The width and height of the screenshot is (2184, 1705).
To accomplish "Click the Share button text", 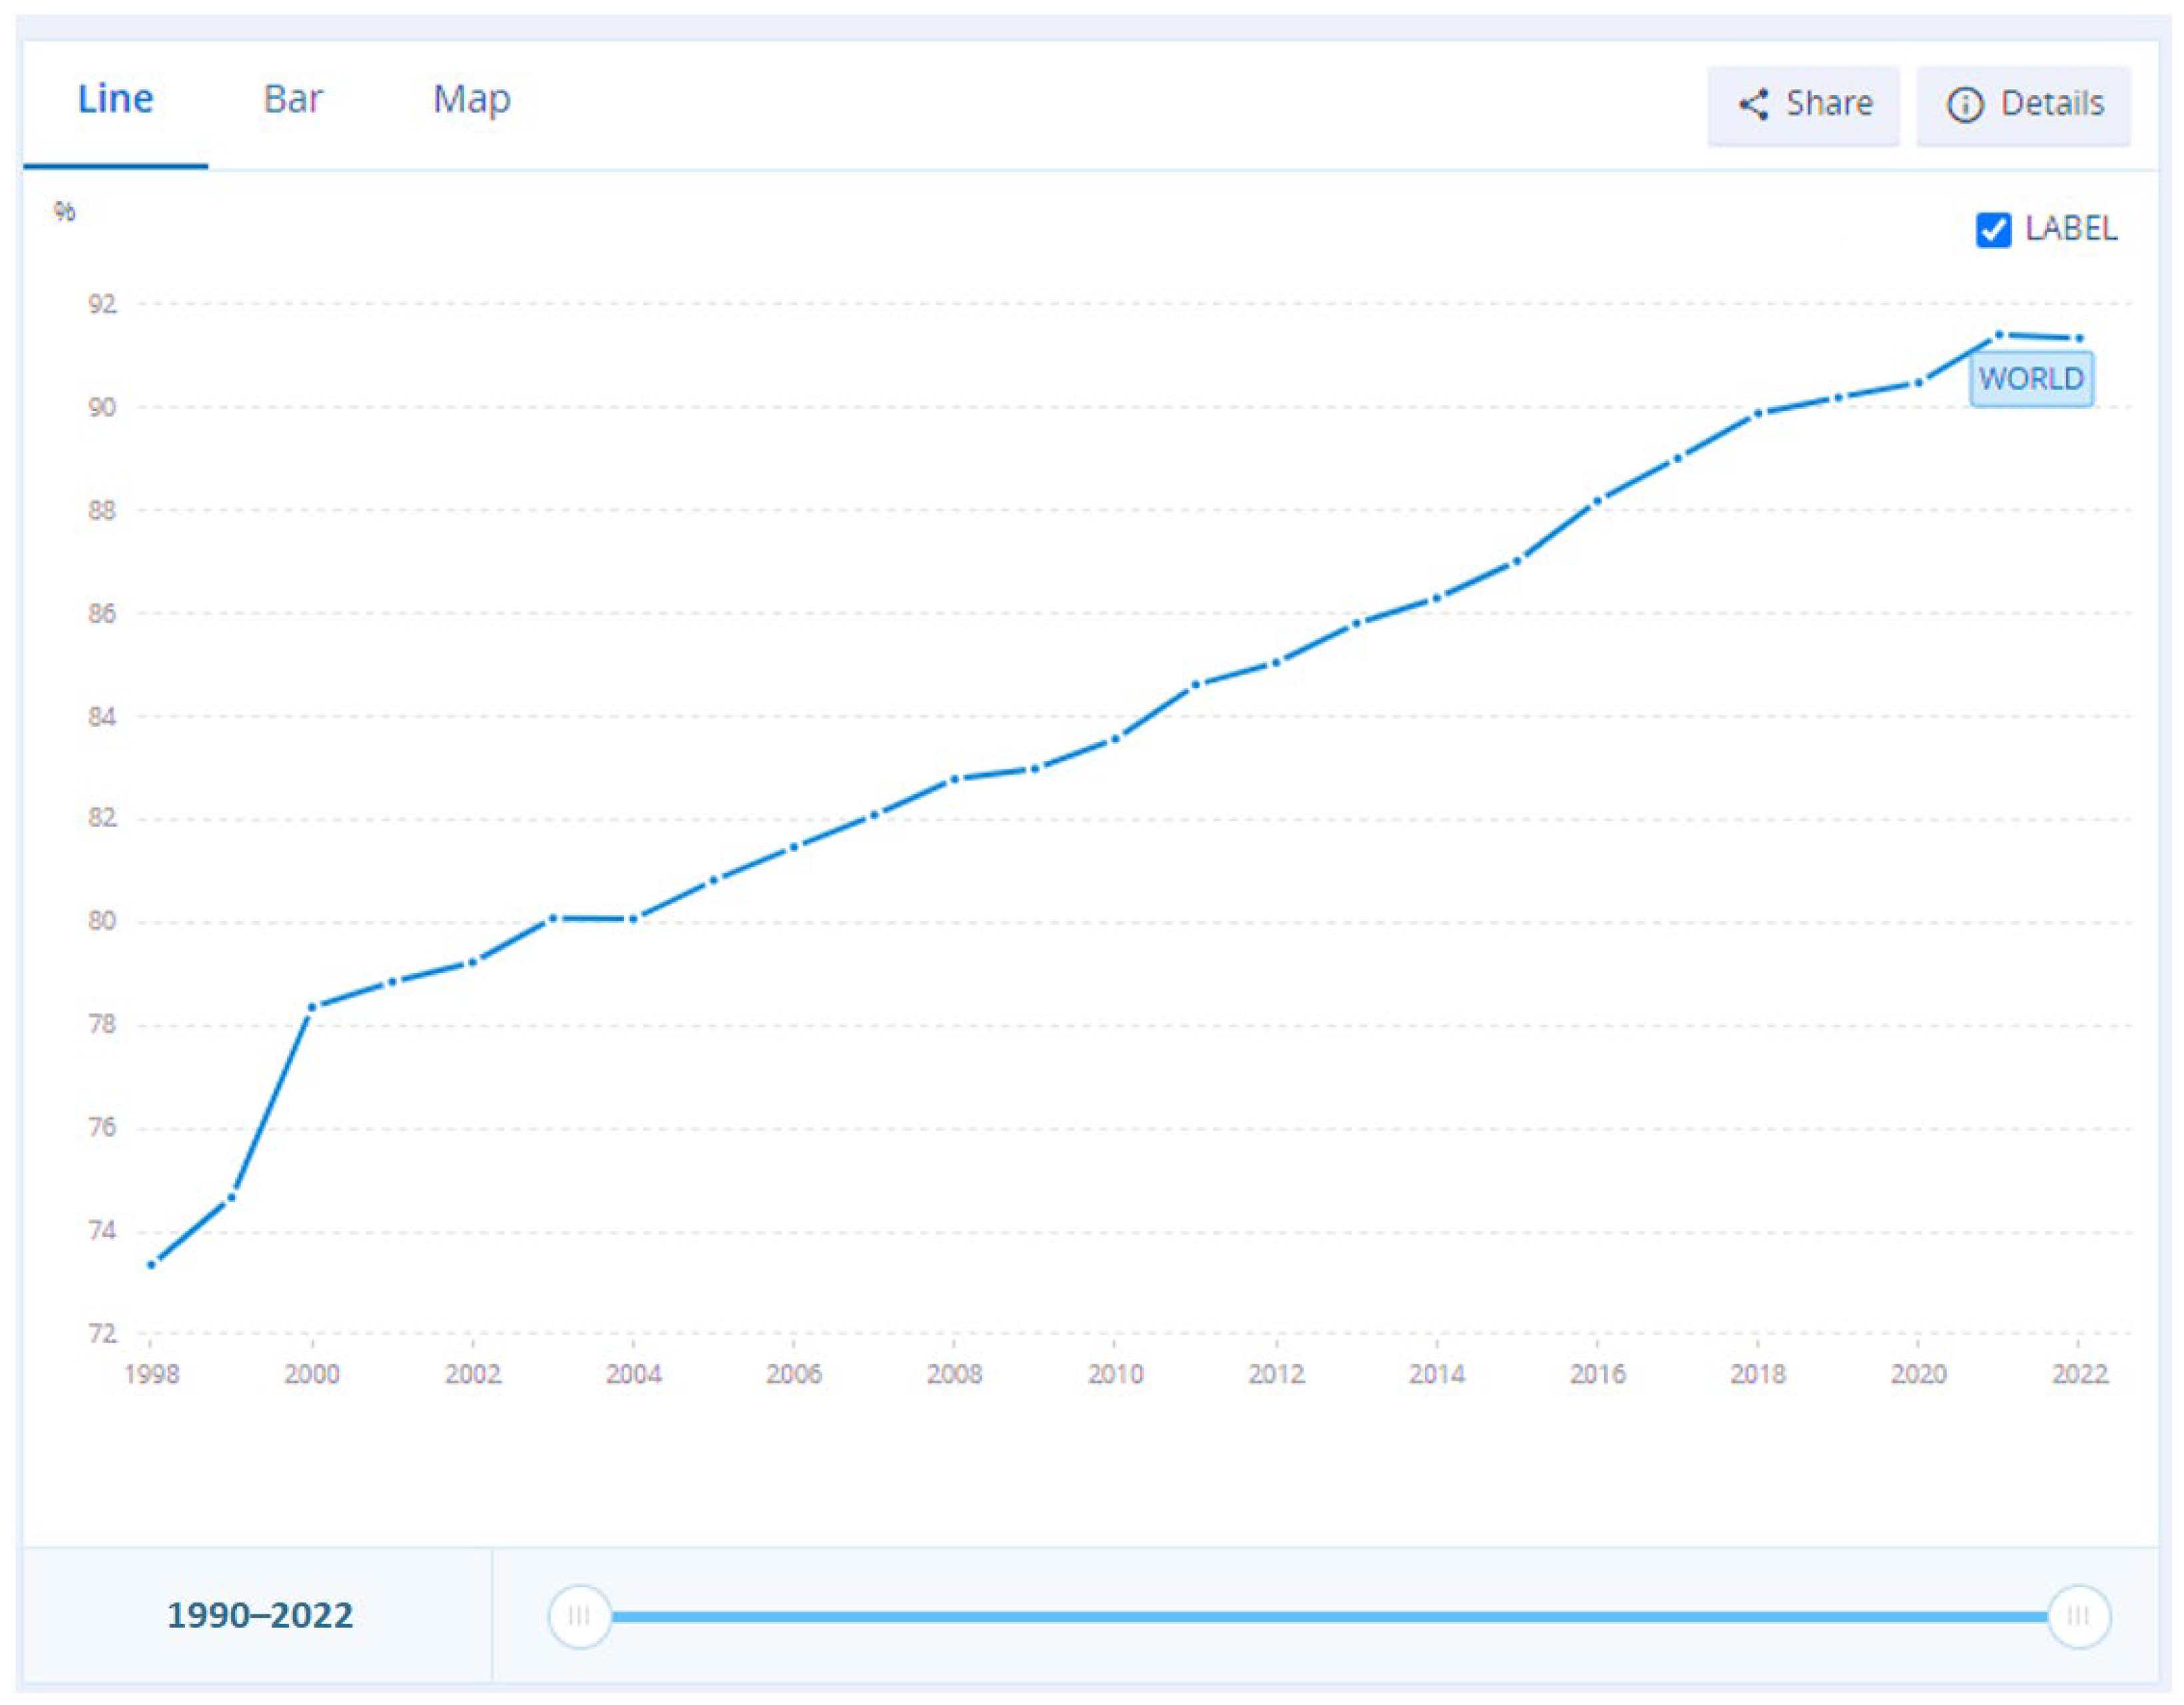I will pos(1829,103).
